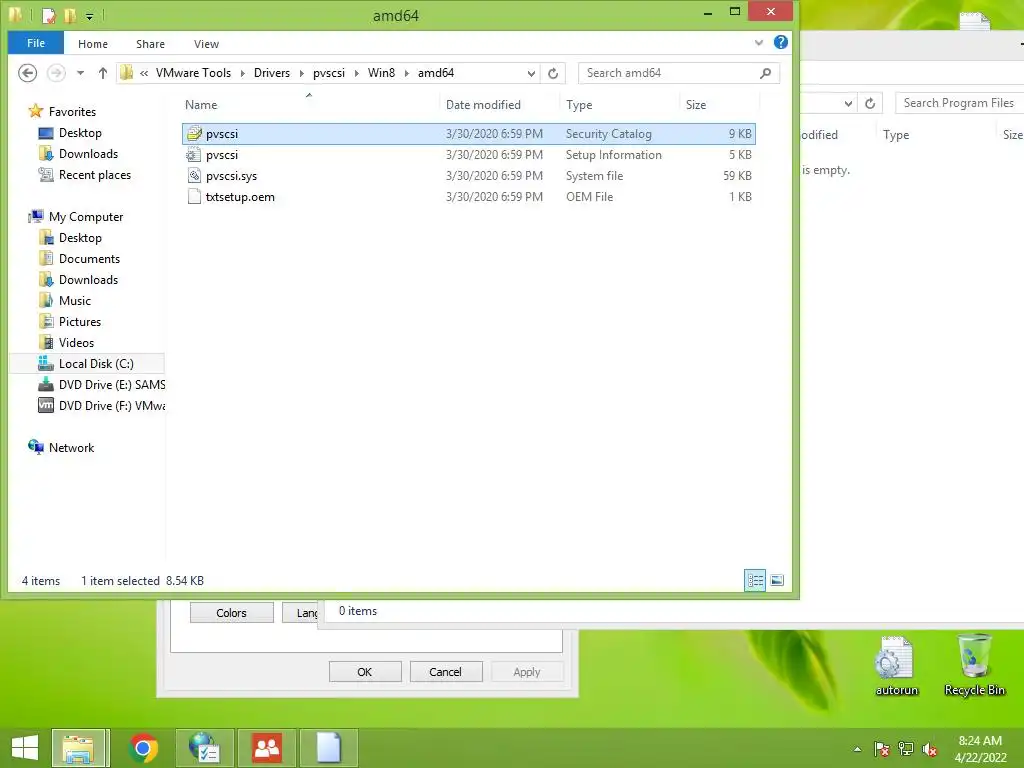The image size is (1024, 768).
Task: Open Explorer help question mark icon
Action: tap(780, 42)
